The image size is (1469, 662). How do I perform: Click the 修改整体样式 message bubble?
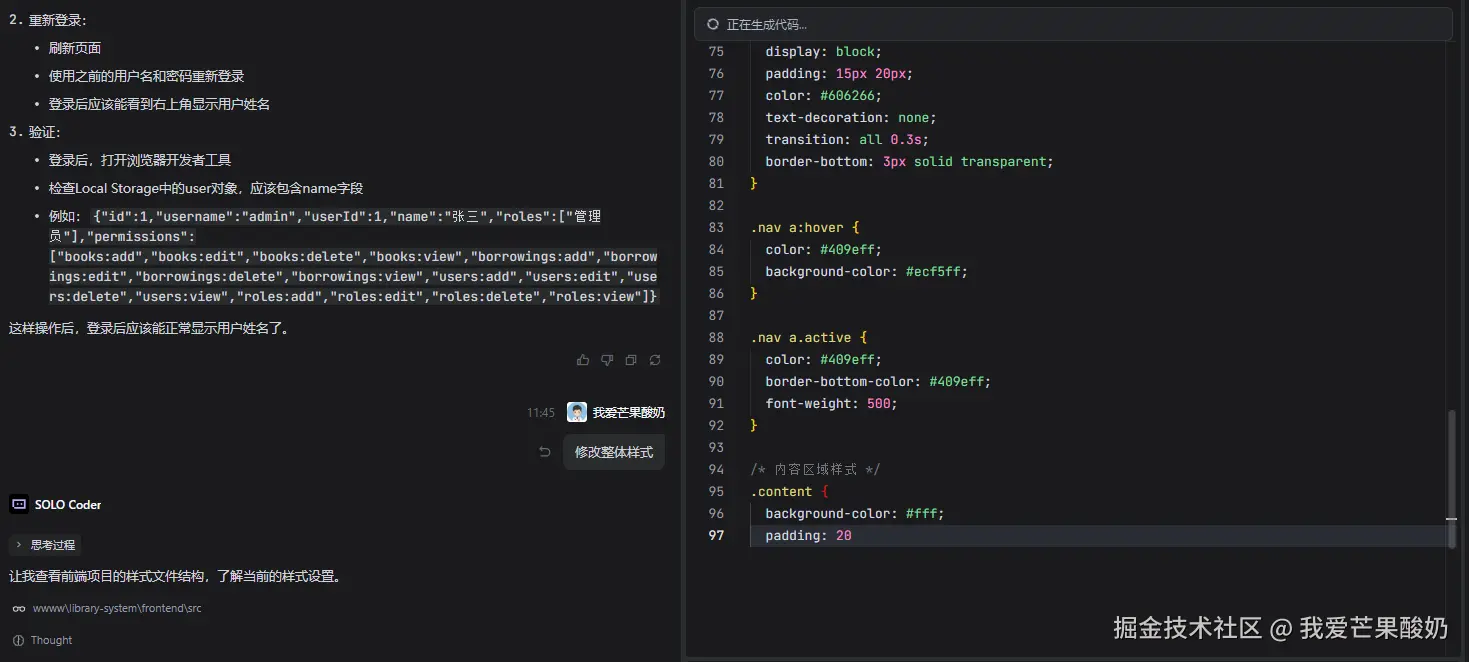614,452
